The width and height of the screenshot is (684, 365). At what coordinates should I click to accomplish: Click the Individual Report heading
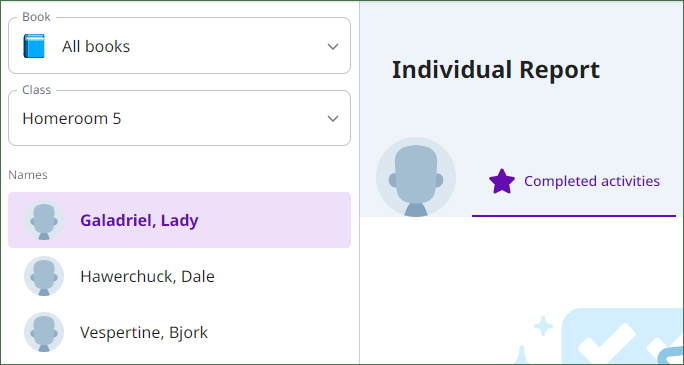[496, 70]
